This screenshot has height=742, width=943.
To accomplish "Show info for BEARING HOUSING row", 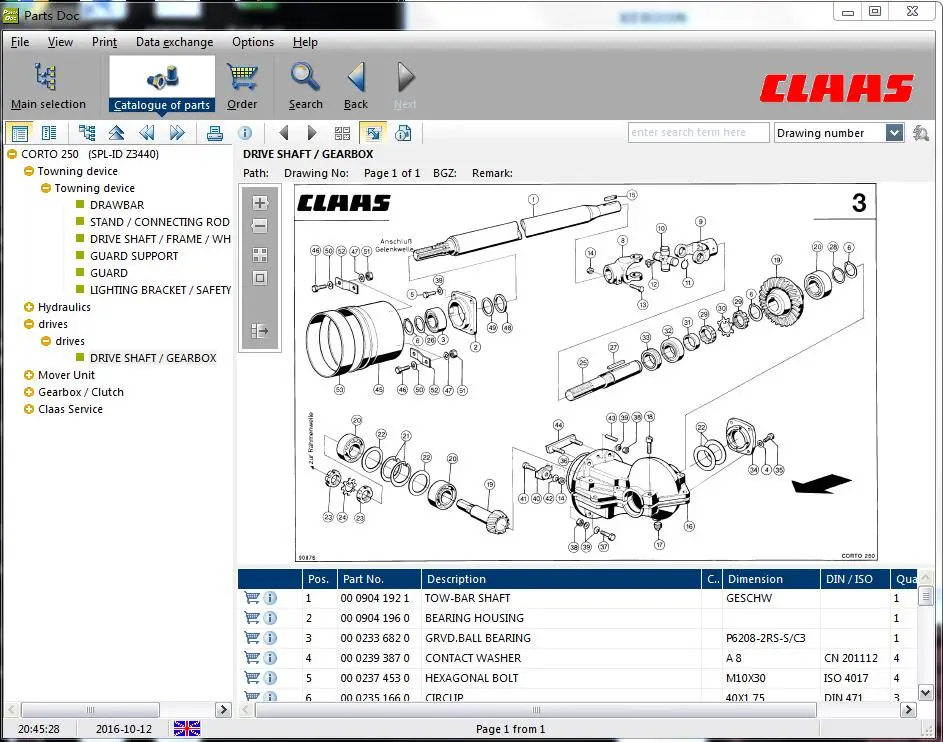I will pyautogui.click(x=271, y=618).
